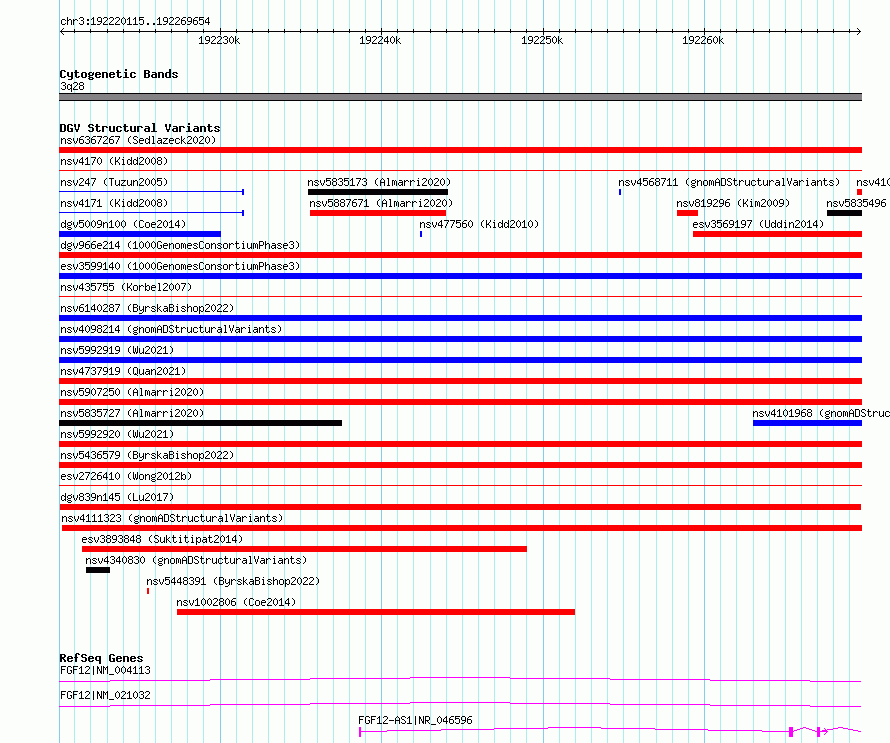Select esv3599140 (1000GenomesConsortiumPhase3) label

(180, 266)
